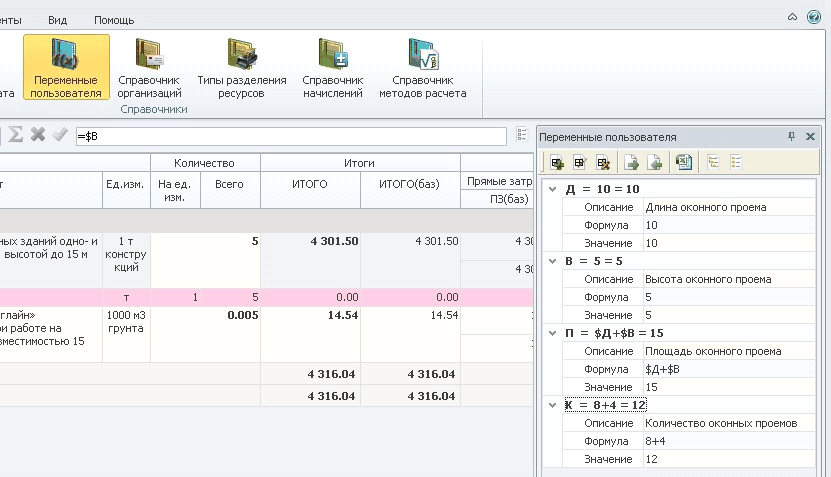This screenshot has width=831, height=477.
Task: Add a new user variable
Action: point(557,162)
